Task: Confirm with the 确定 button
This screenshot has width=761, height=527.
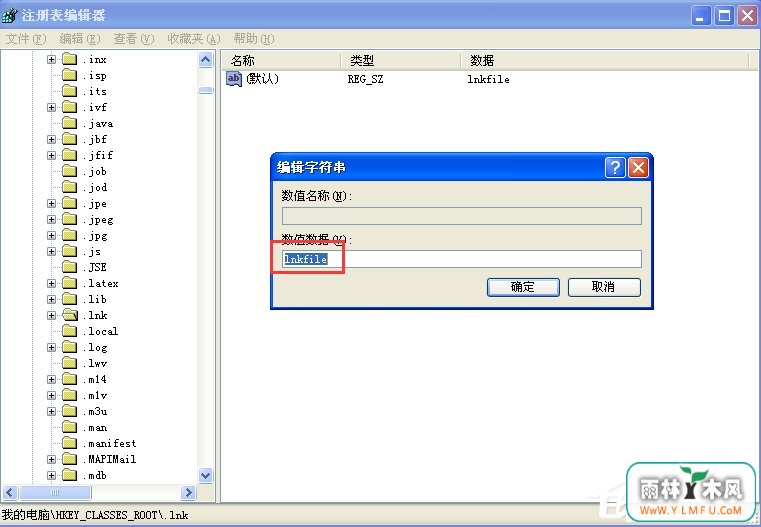Action: tap(523, 287)
